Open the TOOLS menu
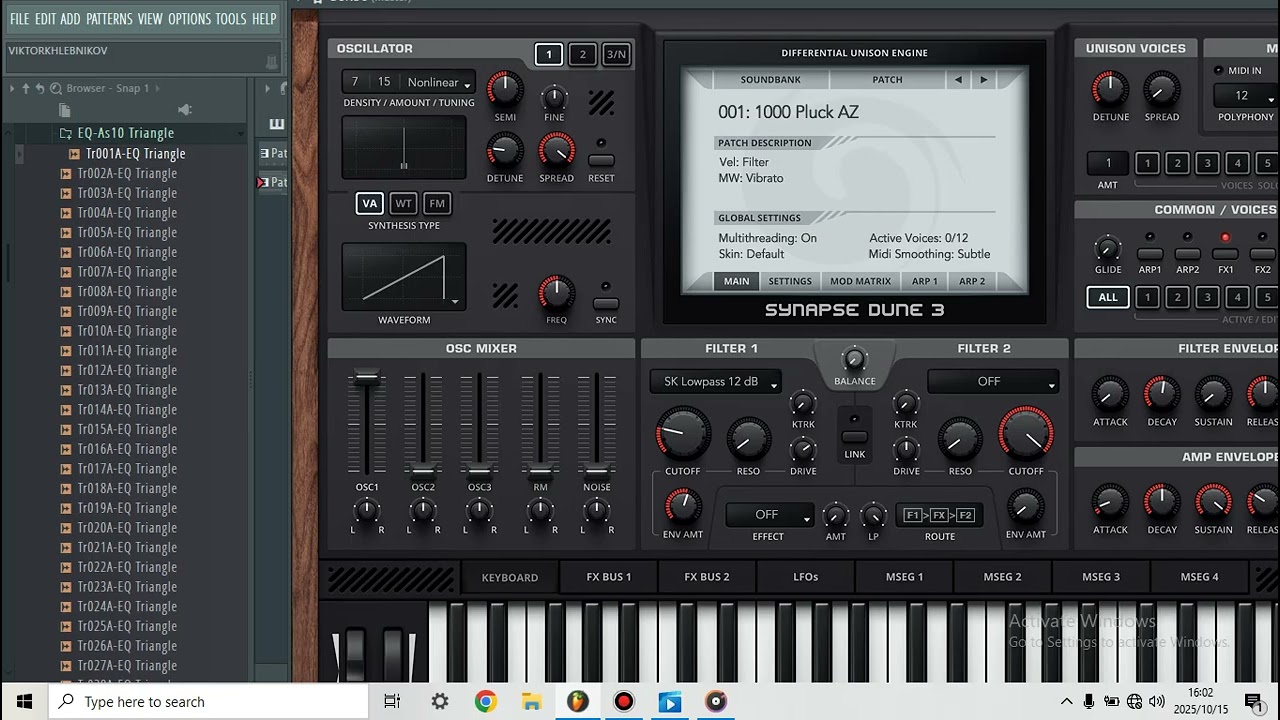 [x=231, y=19]
